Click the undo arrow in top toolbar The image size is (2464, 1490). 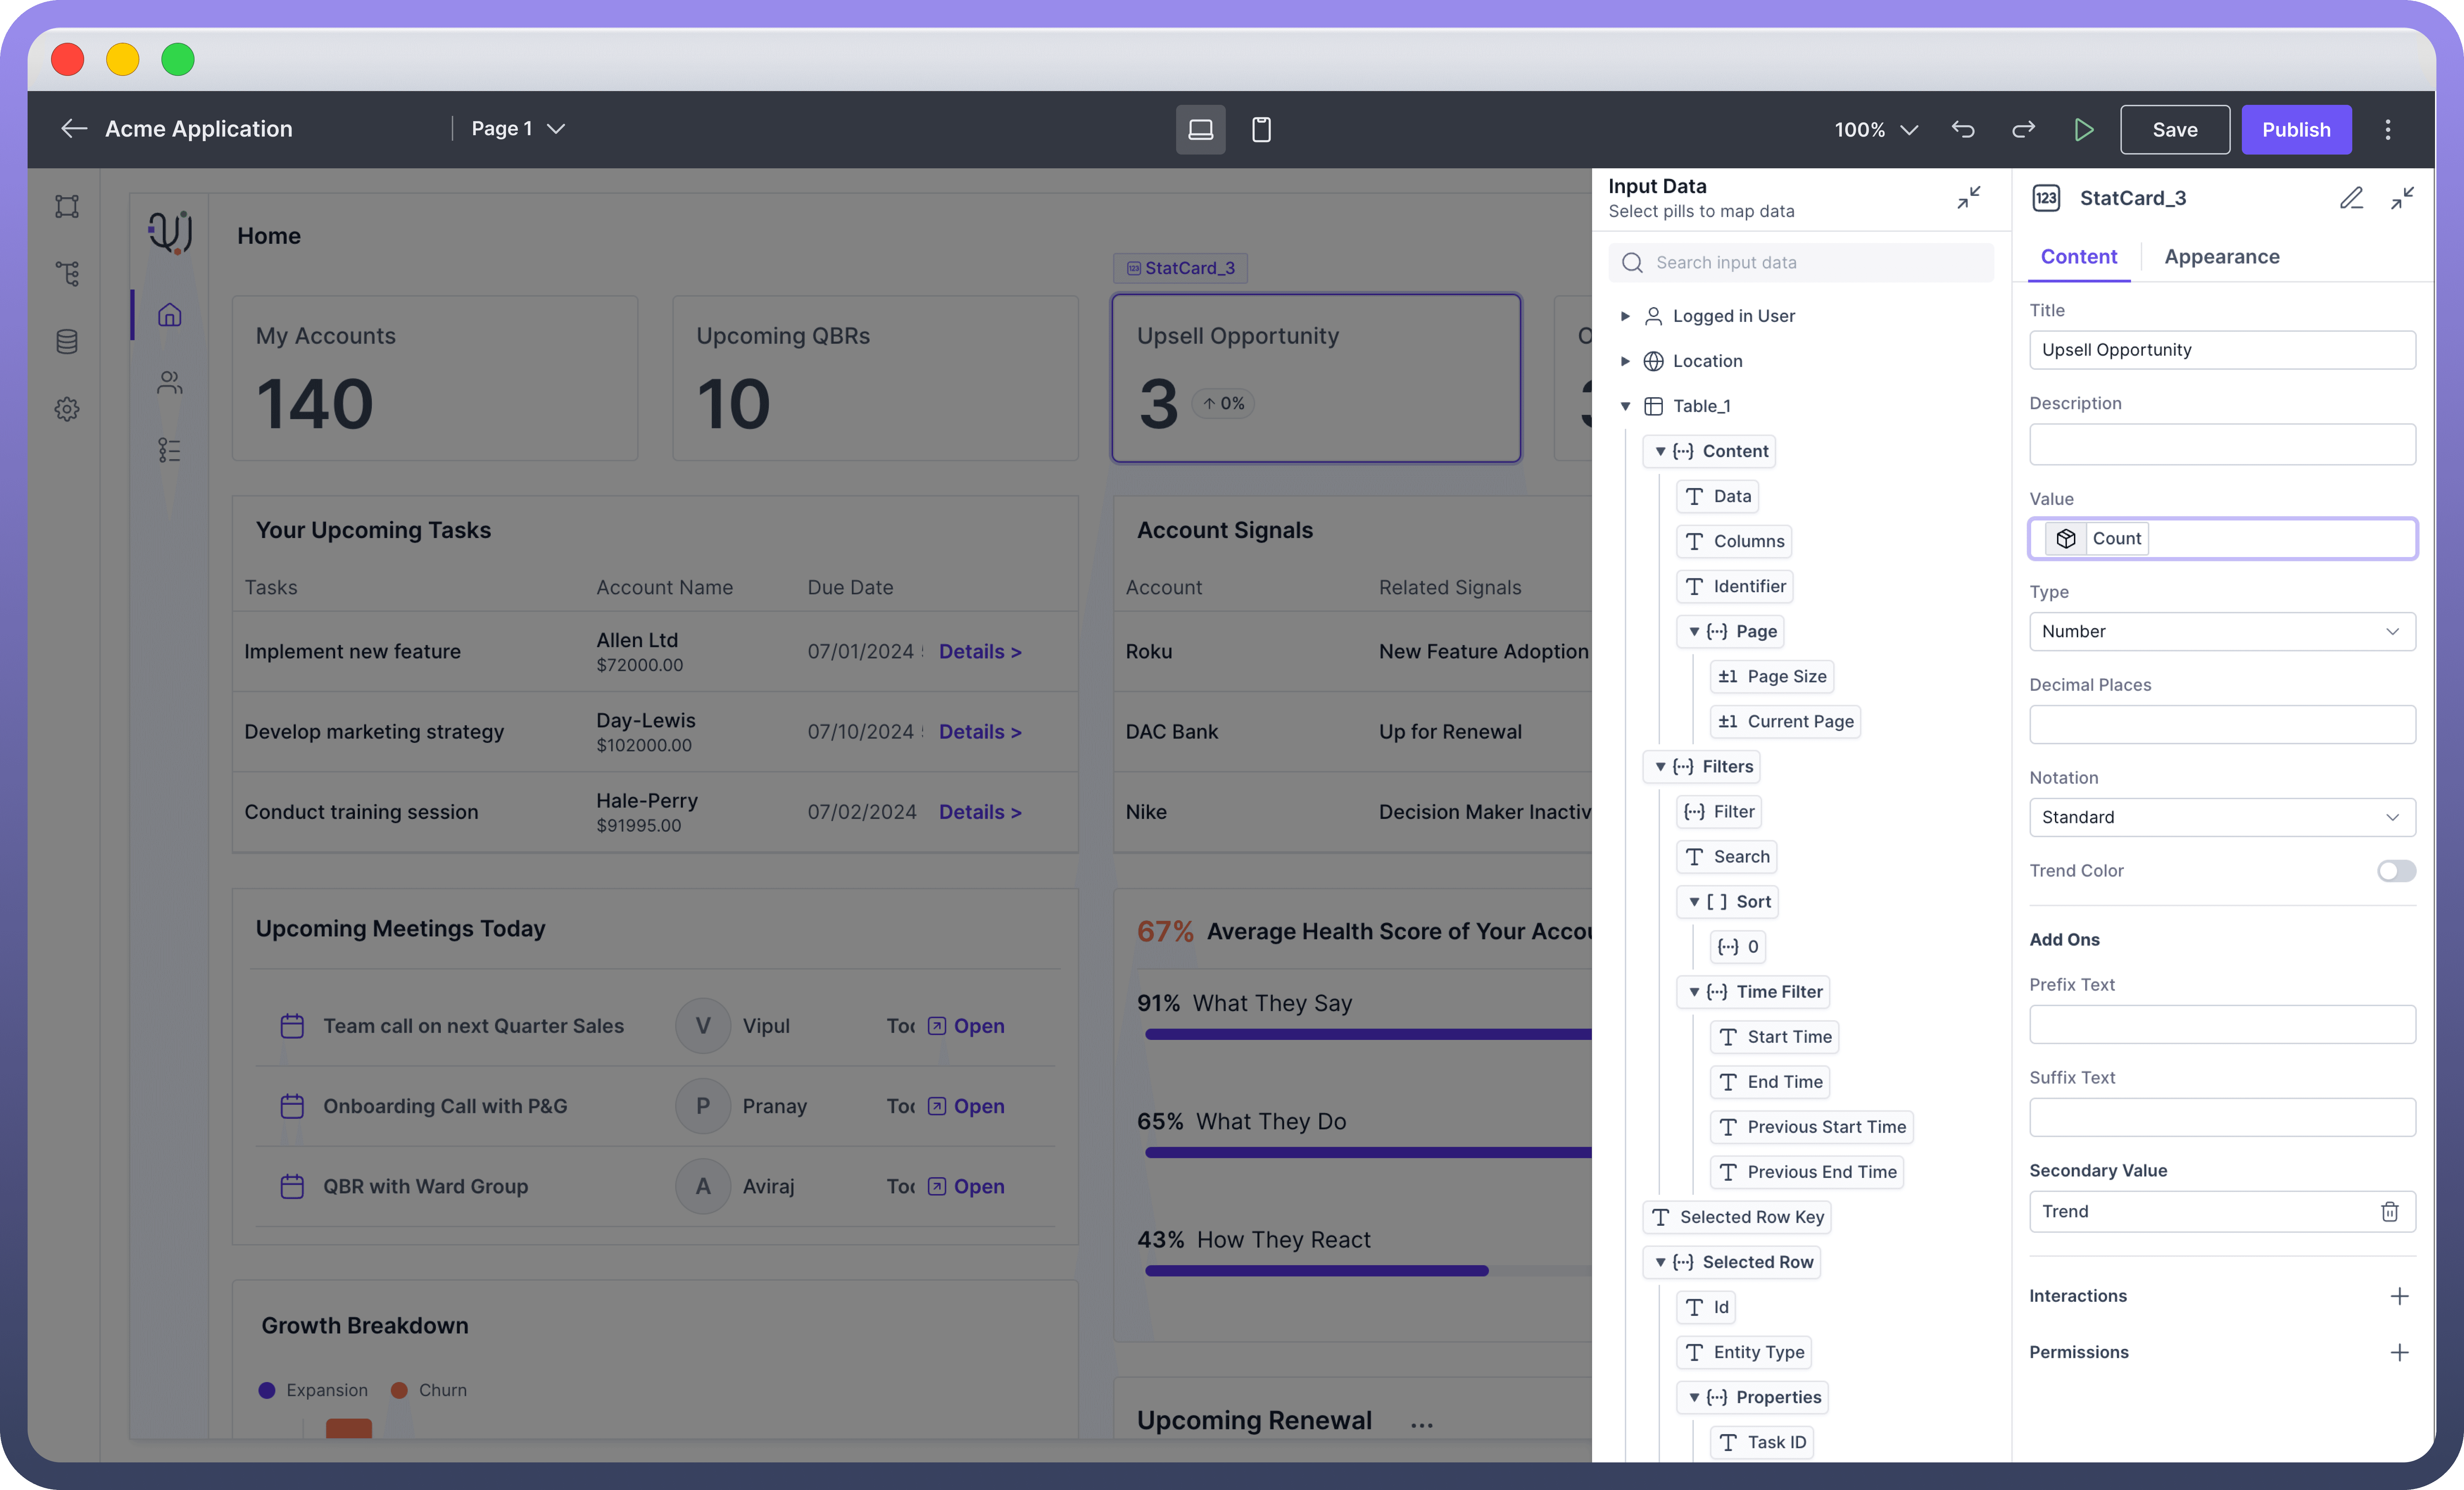pyautogui.click(x=1963, y=129)
